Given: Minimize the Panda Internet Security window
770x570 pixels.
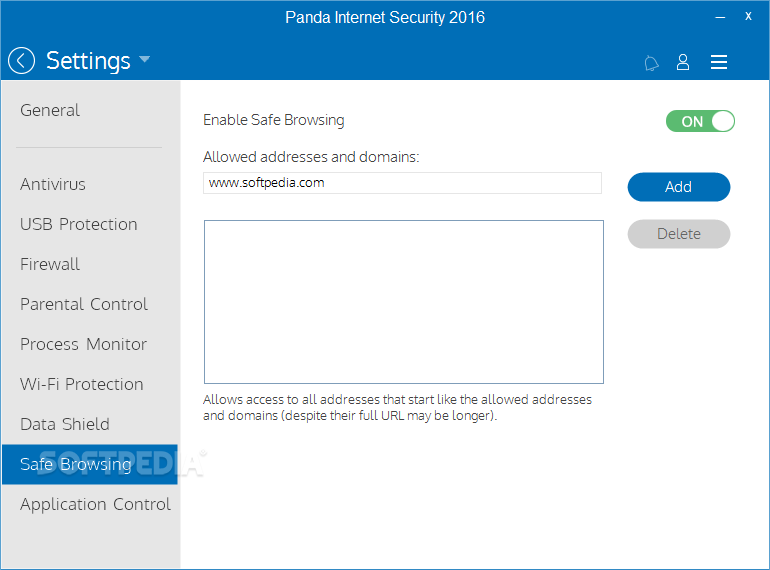Looking at the screenshot, I should (x=720, y=18).
